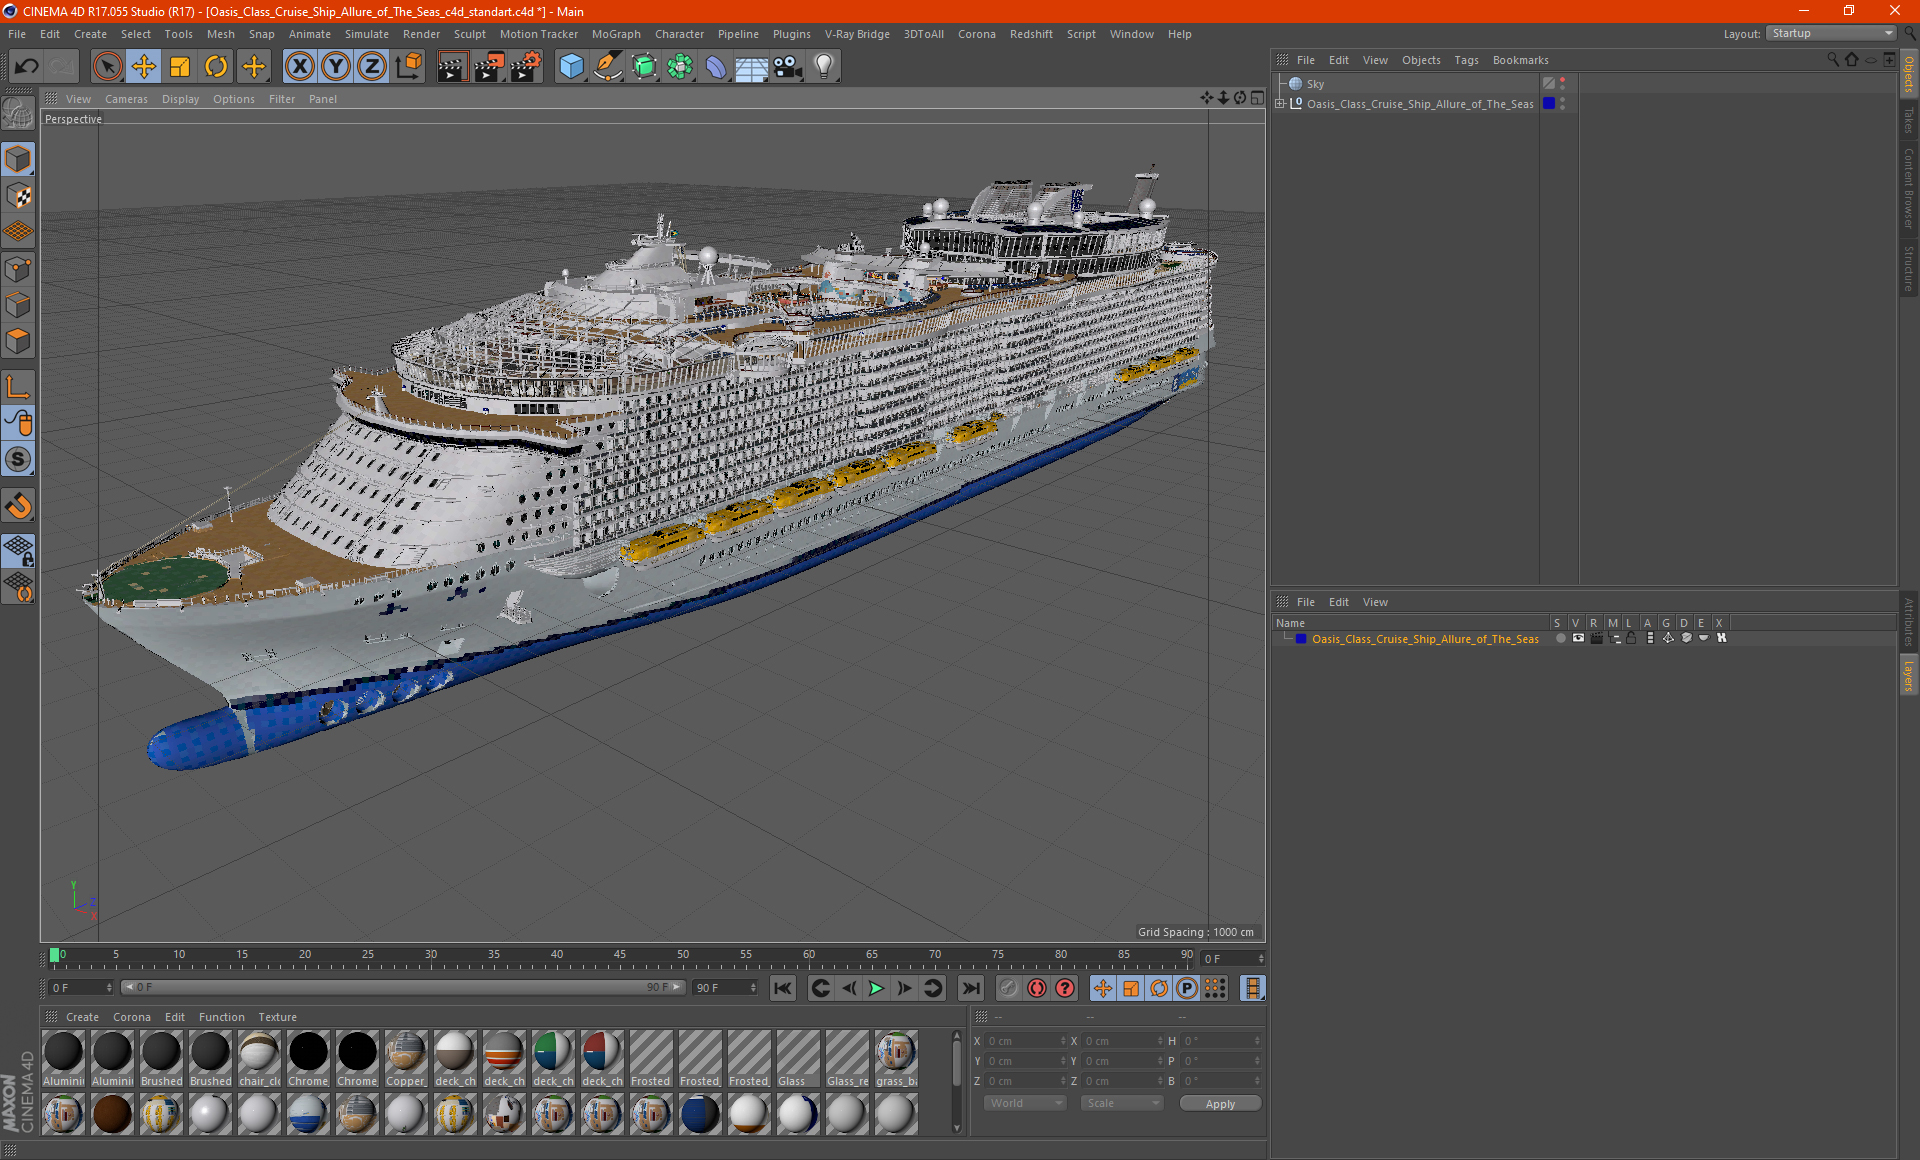Switch to Edges mode
This screenshot has width=1920, height=1160.
18,305
